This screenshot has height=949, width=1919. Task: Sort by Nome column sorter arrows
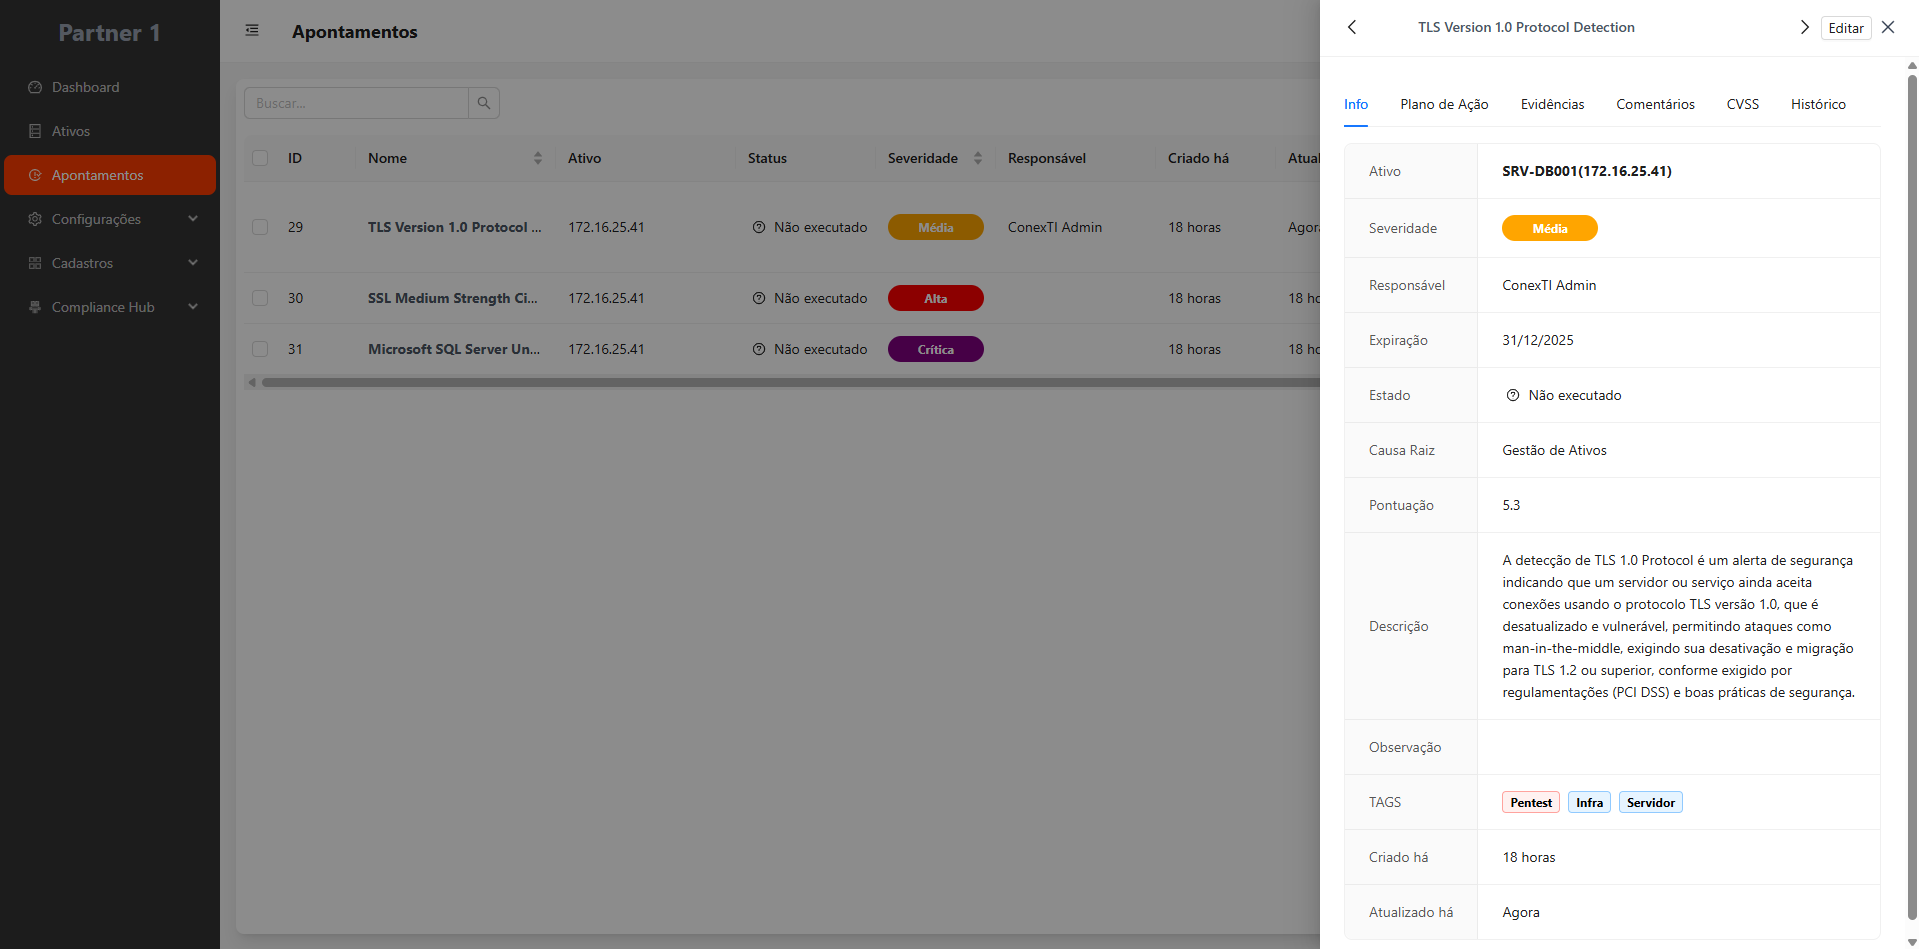(x=538, y=158)
